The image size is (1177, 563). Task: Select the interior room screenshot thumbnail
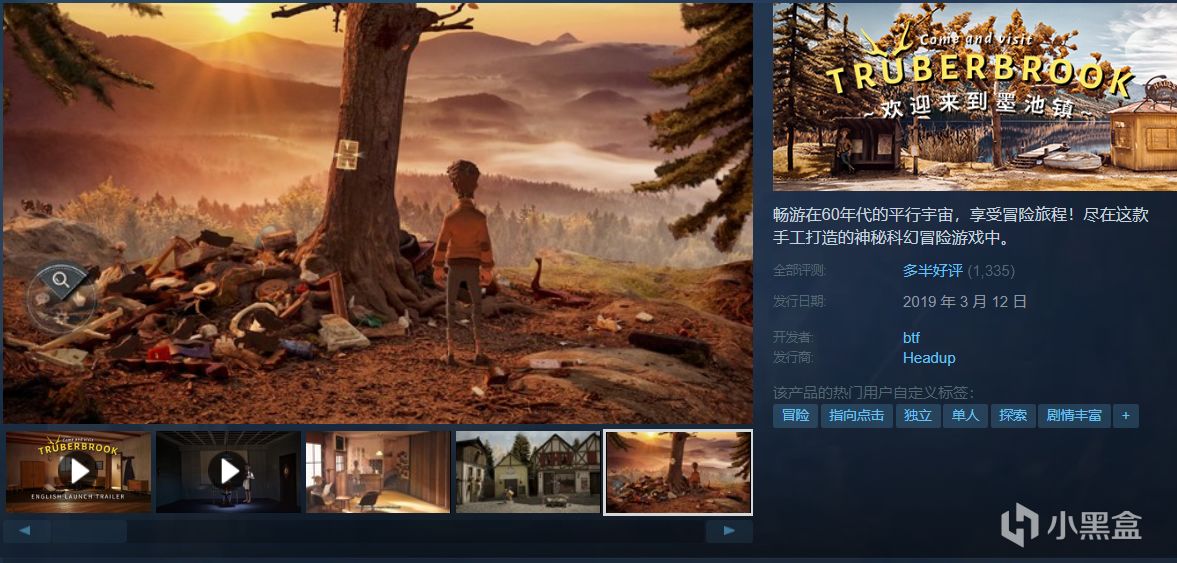[378, 471]
